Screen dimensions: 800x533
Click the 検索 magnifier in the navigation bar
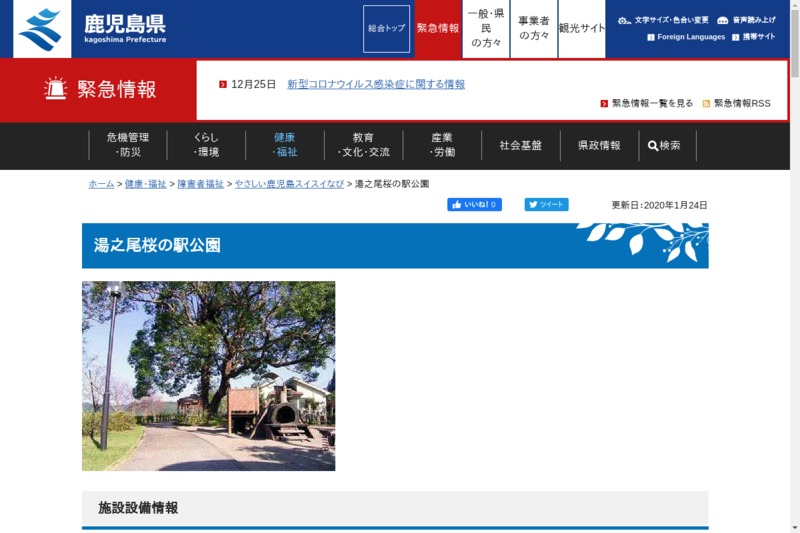click(653, 146)
